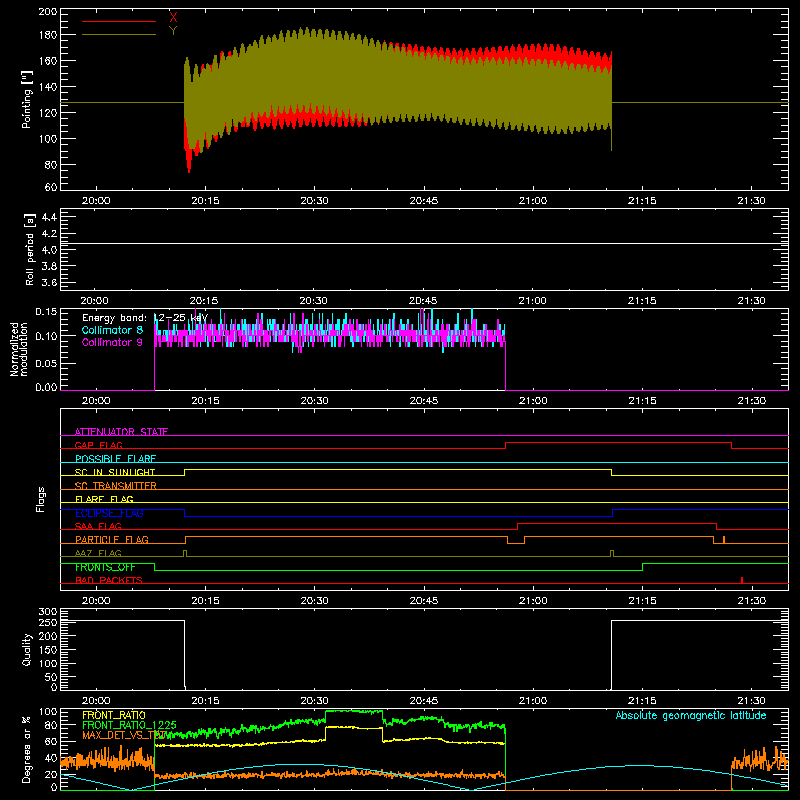The width and height of the screenshot is (800, 800).
Task: Click the 20:30 time label under Flags plot
Action: 314,601
